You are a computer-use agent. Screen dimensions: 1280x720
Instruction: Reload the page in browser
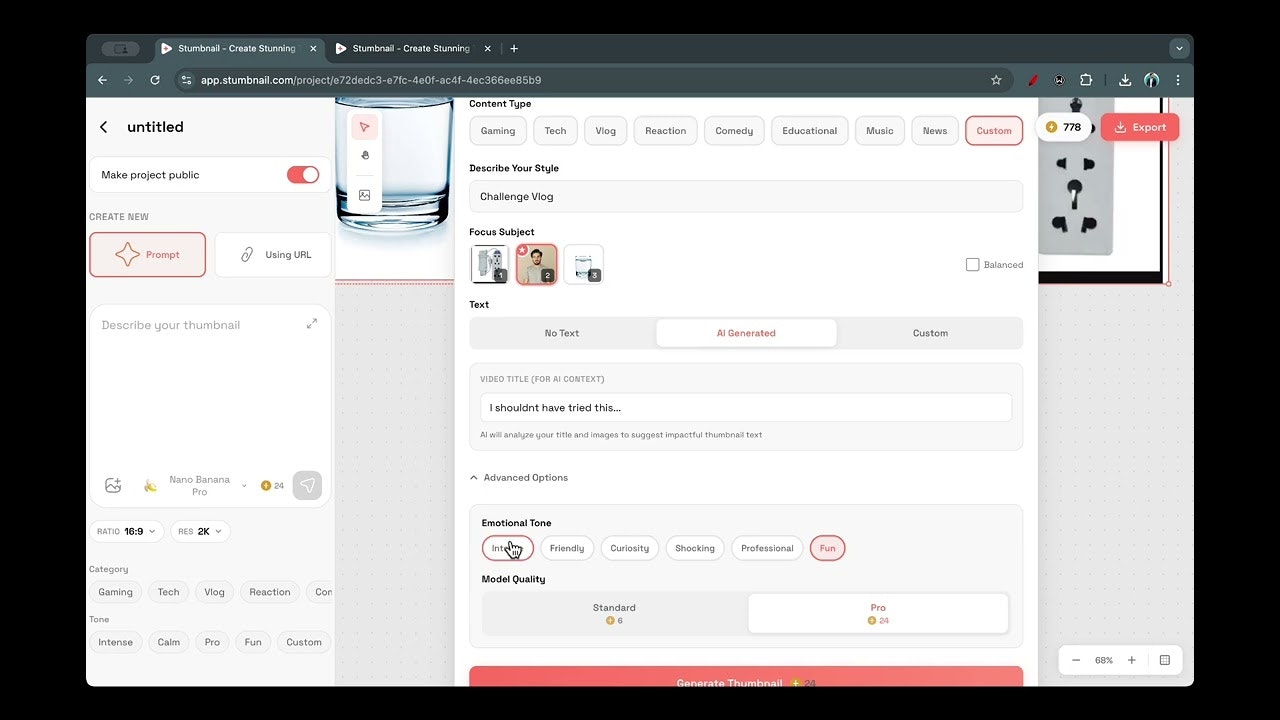155,80
